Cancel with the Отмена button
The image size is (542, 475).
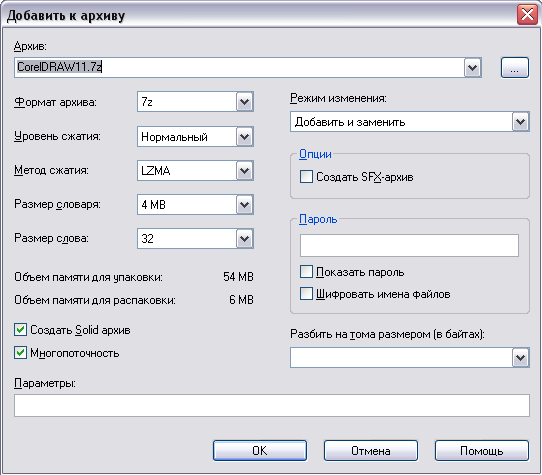click(x=371, y=450)
